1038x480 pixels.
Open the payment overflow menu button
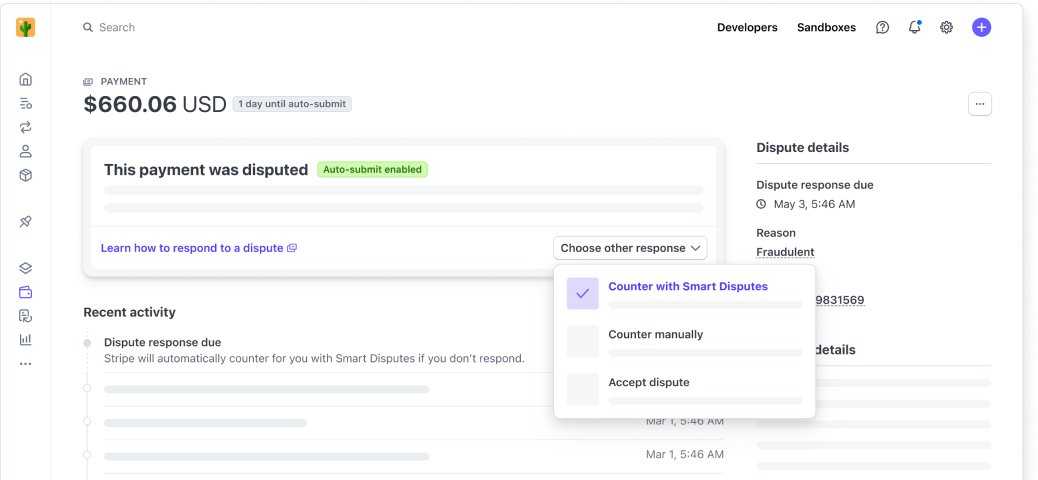coord(979,104)
